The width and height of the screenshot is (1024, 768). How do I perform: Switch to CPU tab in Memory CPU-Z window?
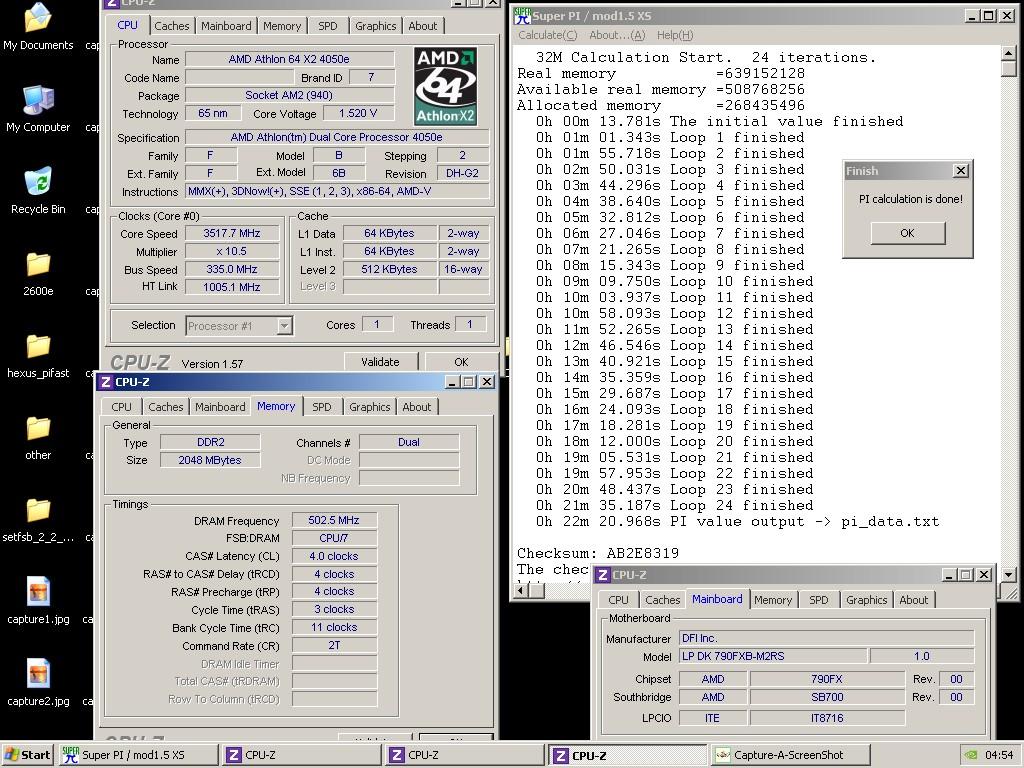121,407
